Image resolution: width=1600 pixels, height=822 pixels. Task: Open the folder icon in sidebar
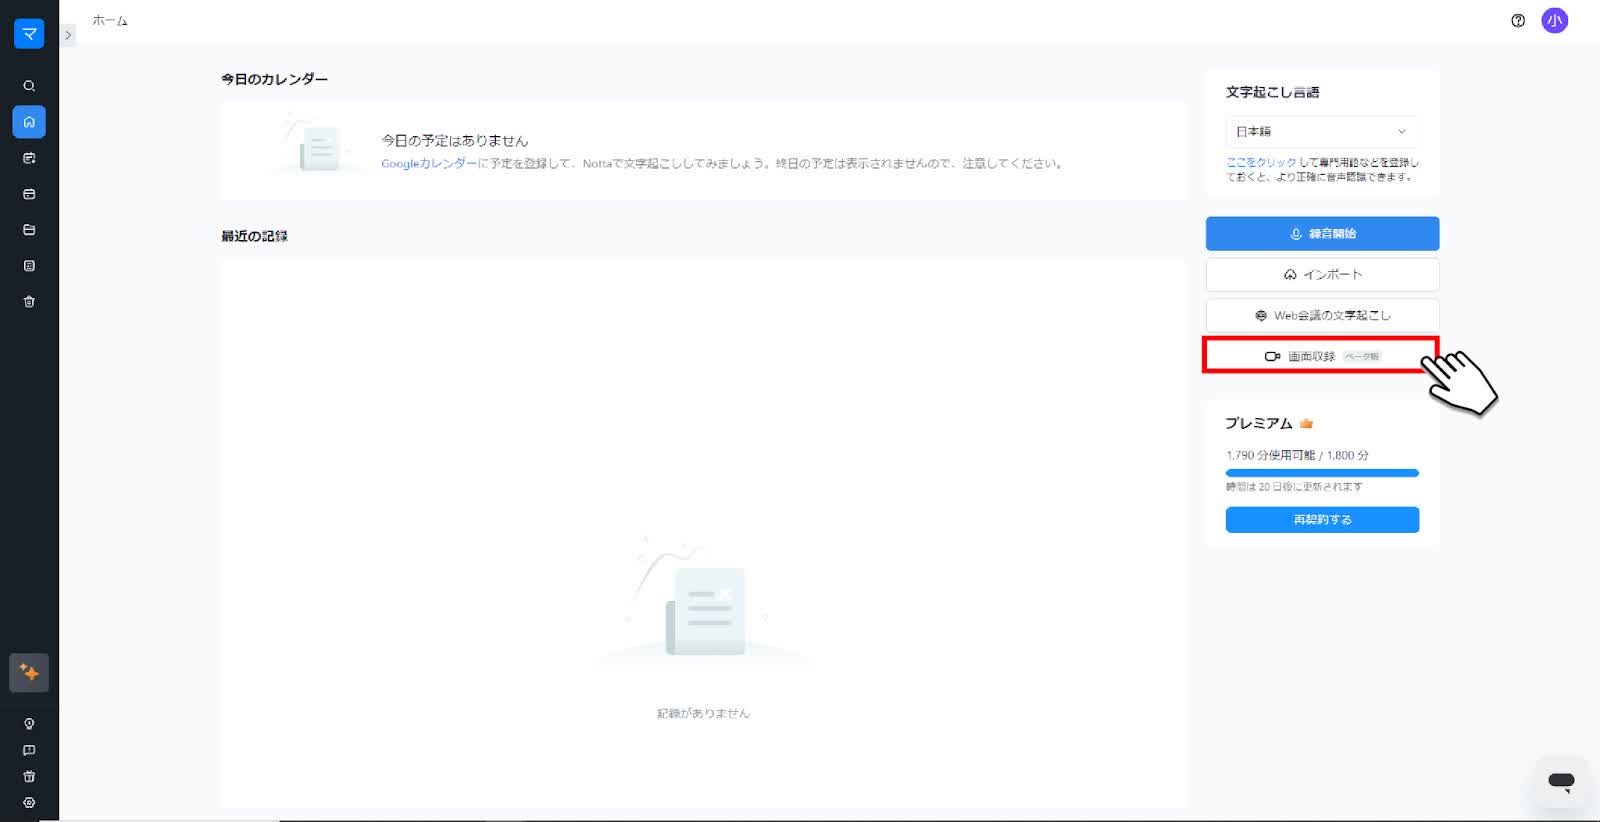(x=29, y=230)
